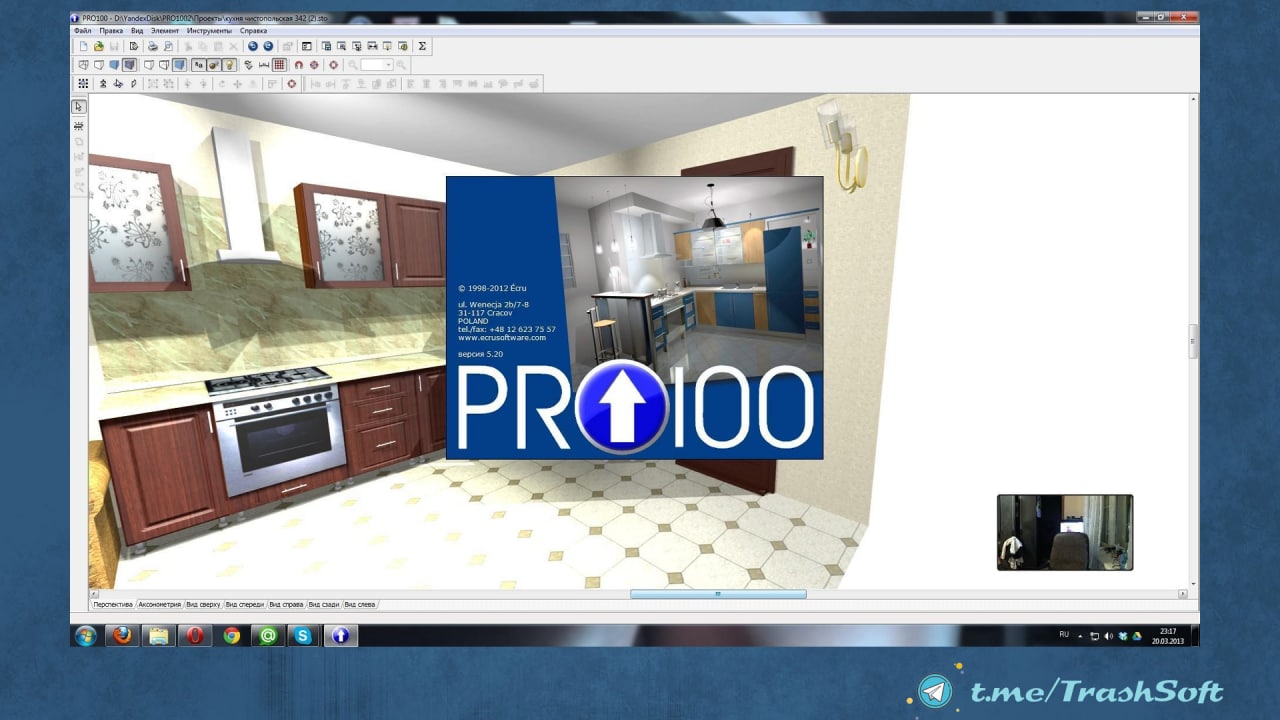Click the horizontal scrollbar thumb of the viewport
Screen dimensions: 1280x720
coord(718,594)
